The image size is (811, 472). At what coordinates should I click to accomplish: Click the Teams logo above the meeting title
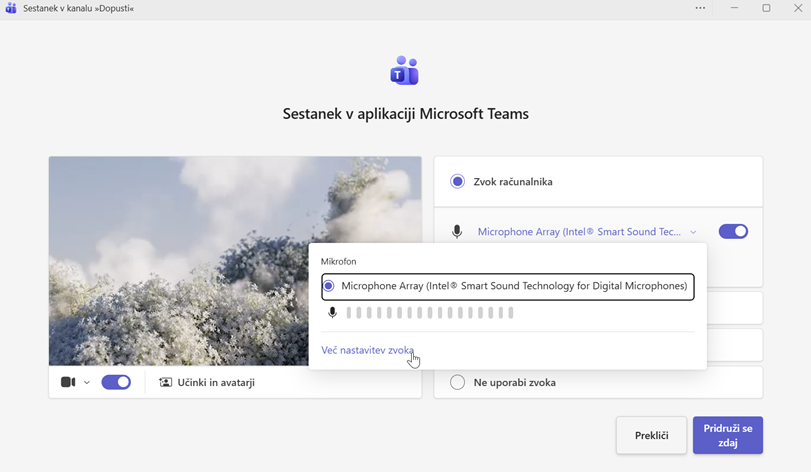405,71
